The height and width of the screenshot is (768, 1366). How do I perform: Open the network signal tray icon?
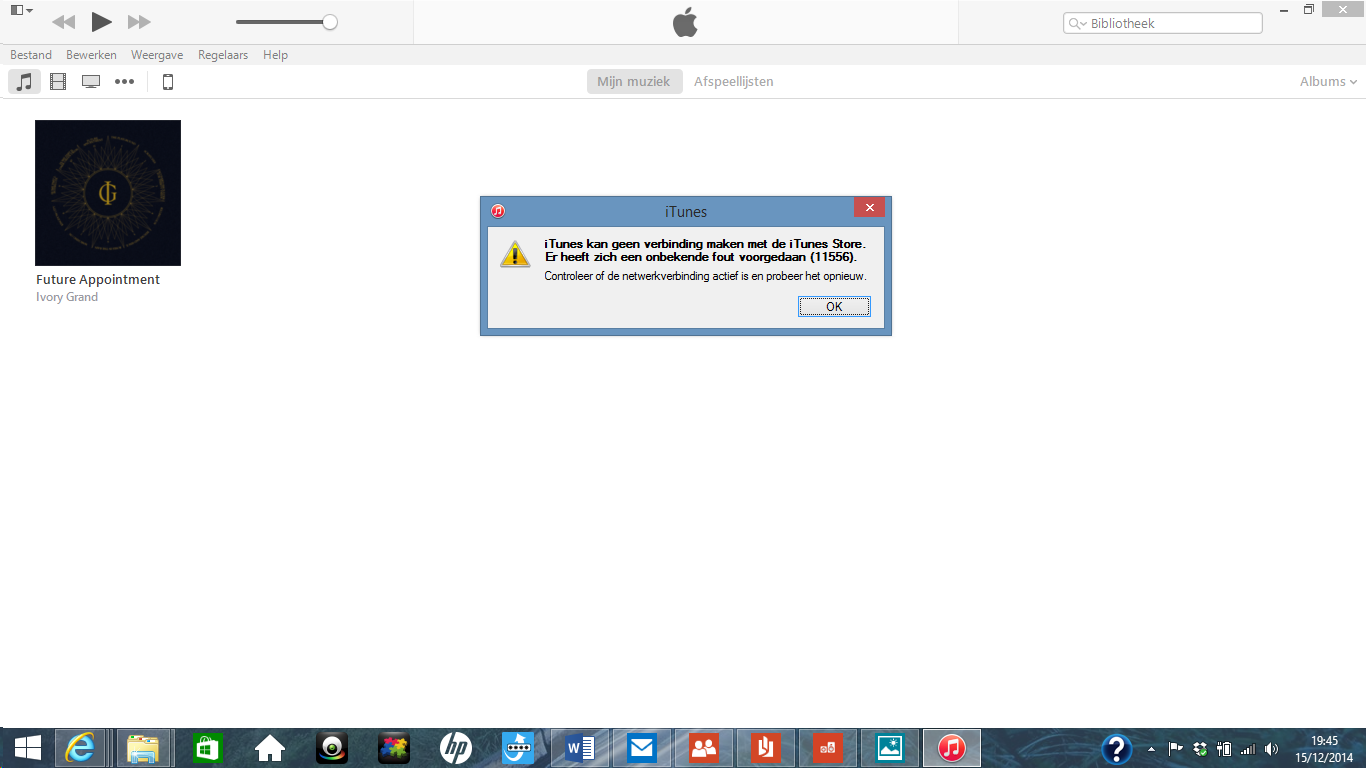coord(1247,748)
